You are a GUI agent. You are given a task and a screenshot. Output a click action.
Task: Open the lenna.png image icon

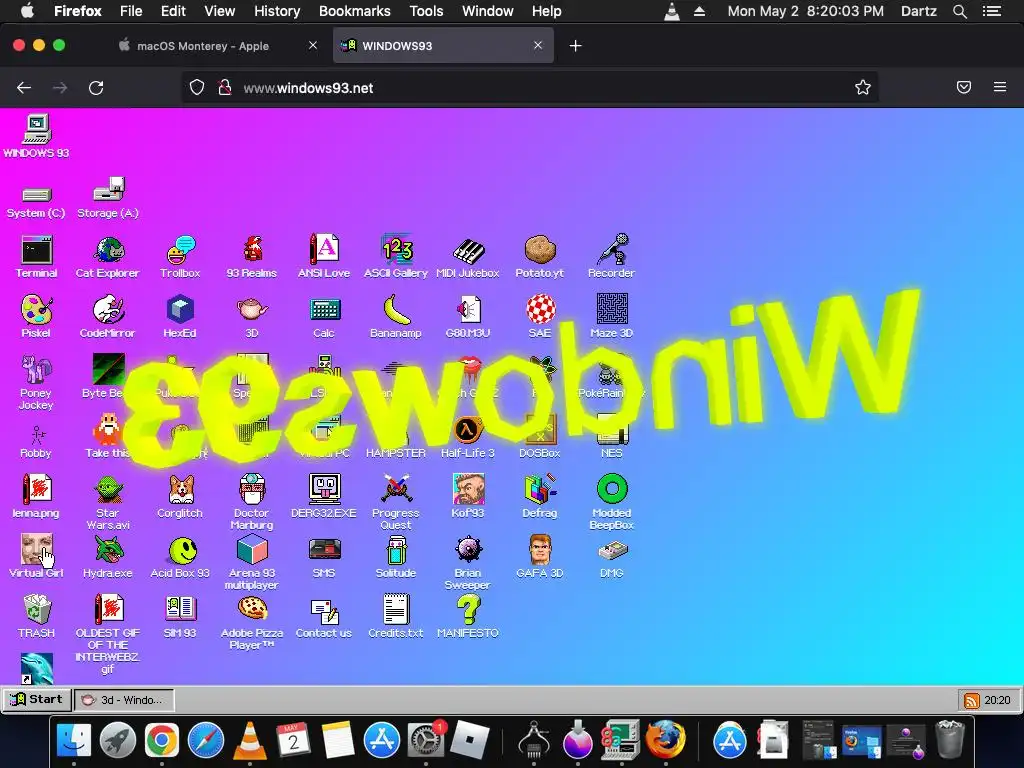tap(37, 490)
